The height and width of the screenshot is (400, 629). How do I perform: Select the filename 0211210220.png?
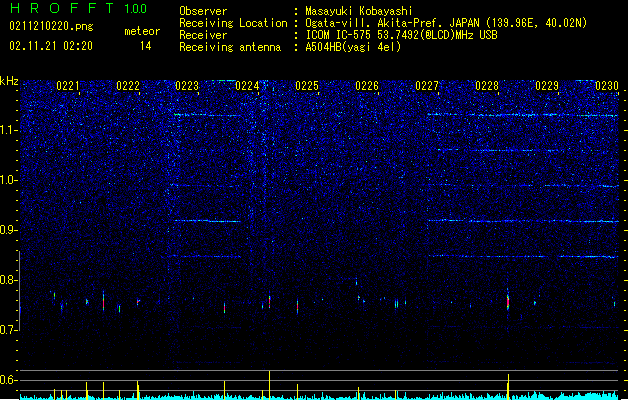point(51,26)
